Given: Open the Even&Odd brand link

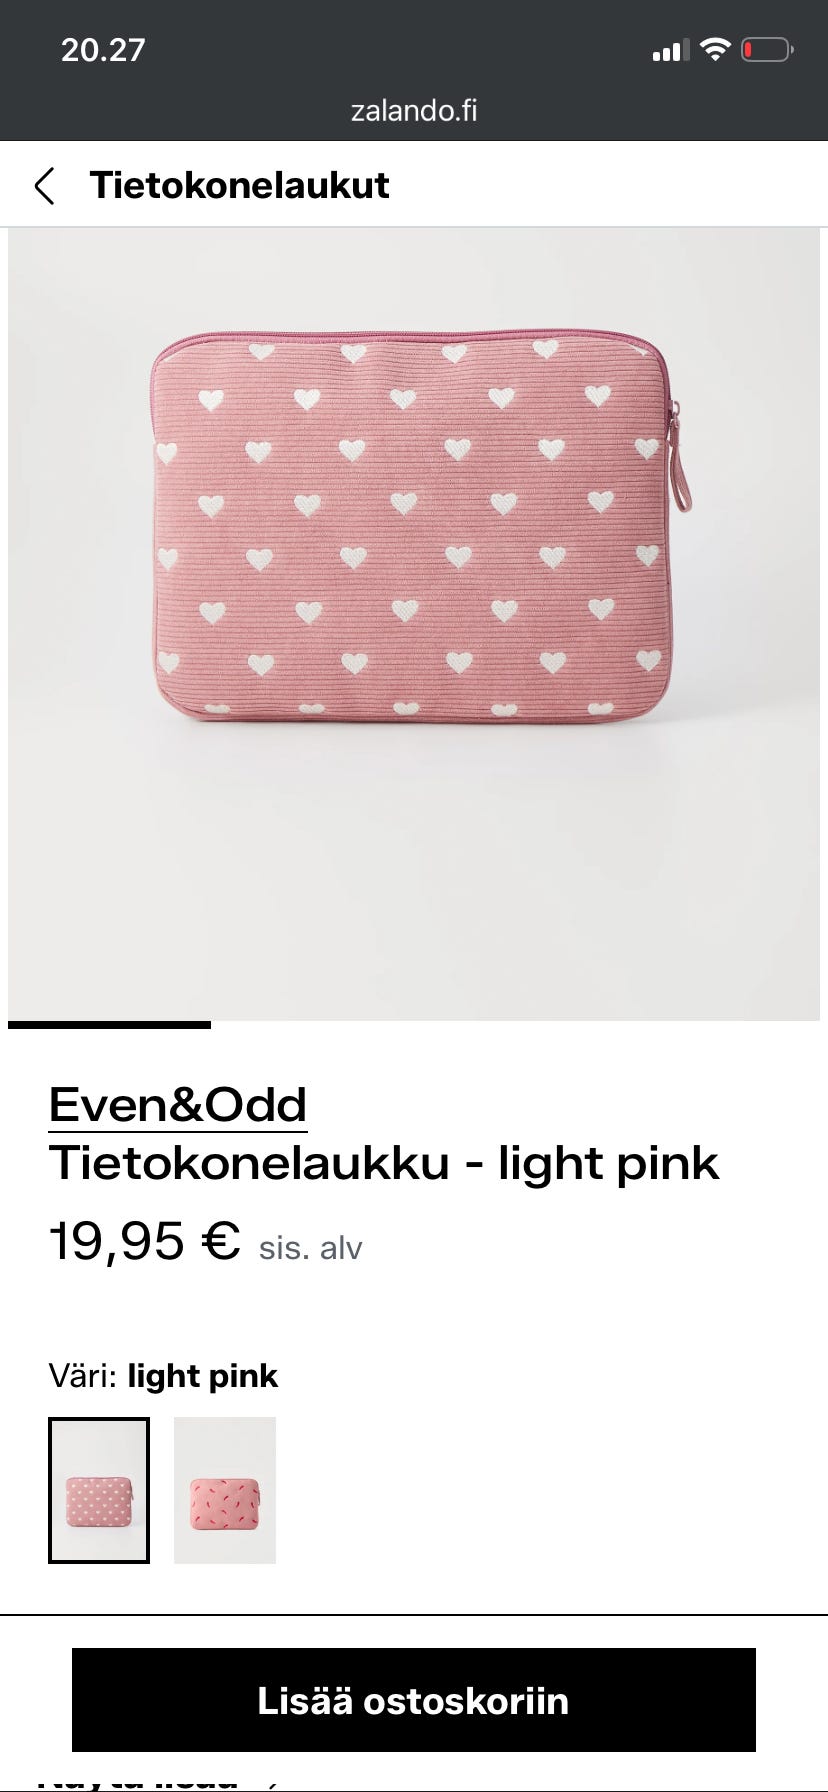Looking at the screenshot, I should click(178, 1105).
